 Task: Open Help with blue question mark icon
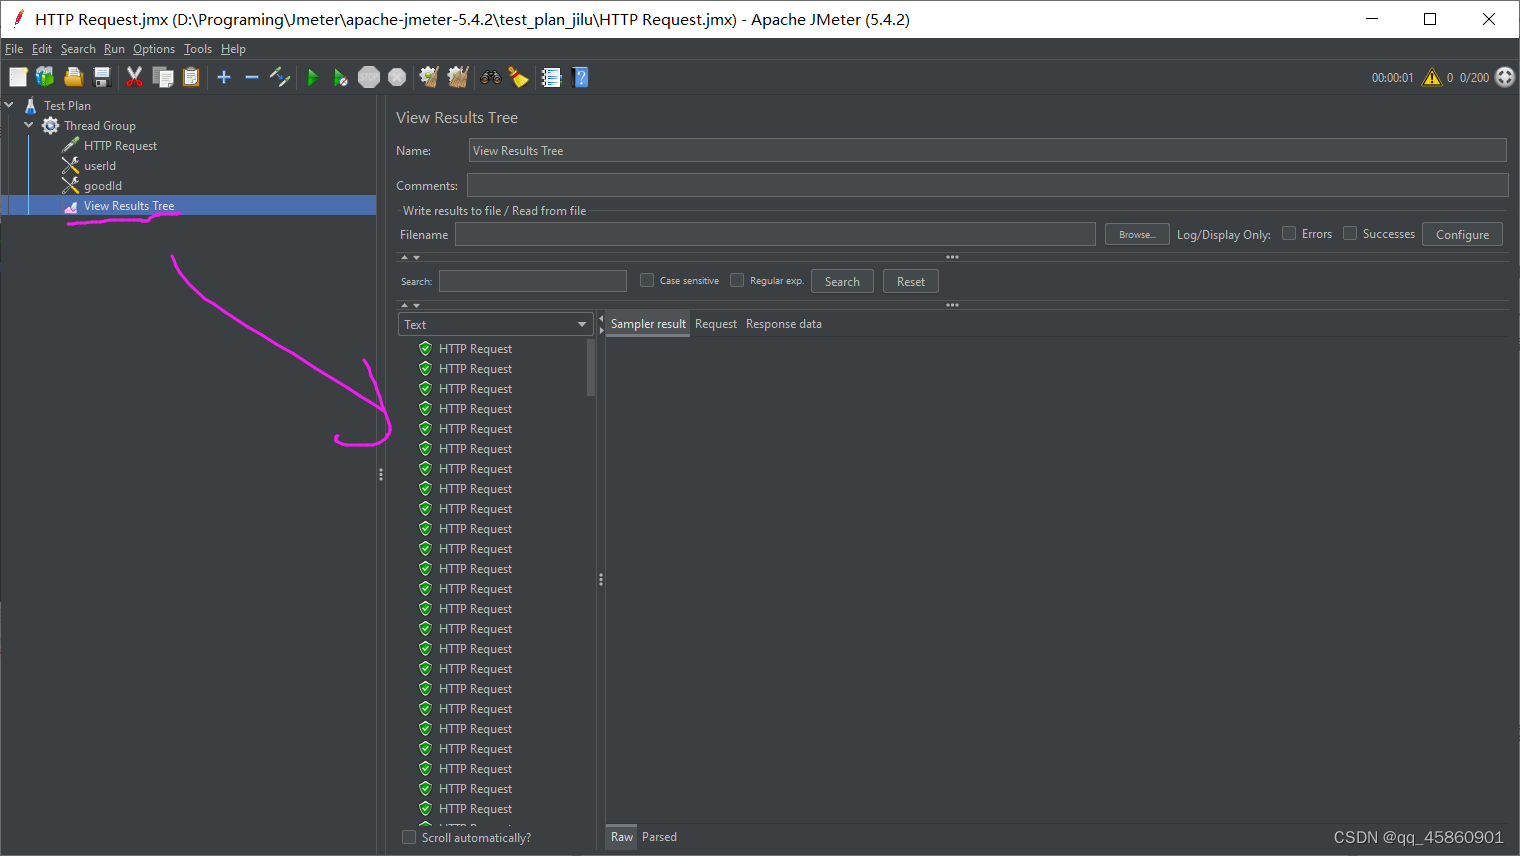pos(580,77)
